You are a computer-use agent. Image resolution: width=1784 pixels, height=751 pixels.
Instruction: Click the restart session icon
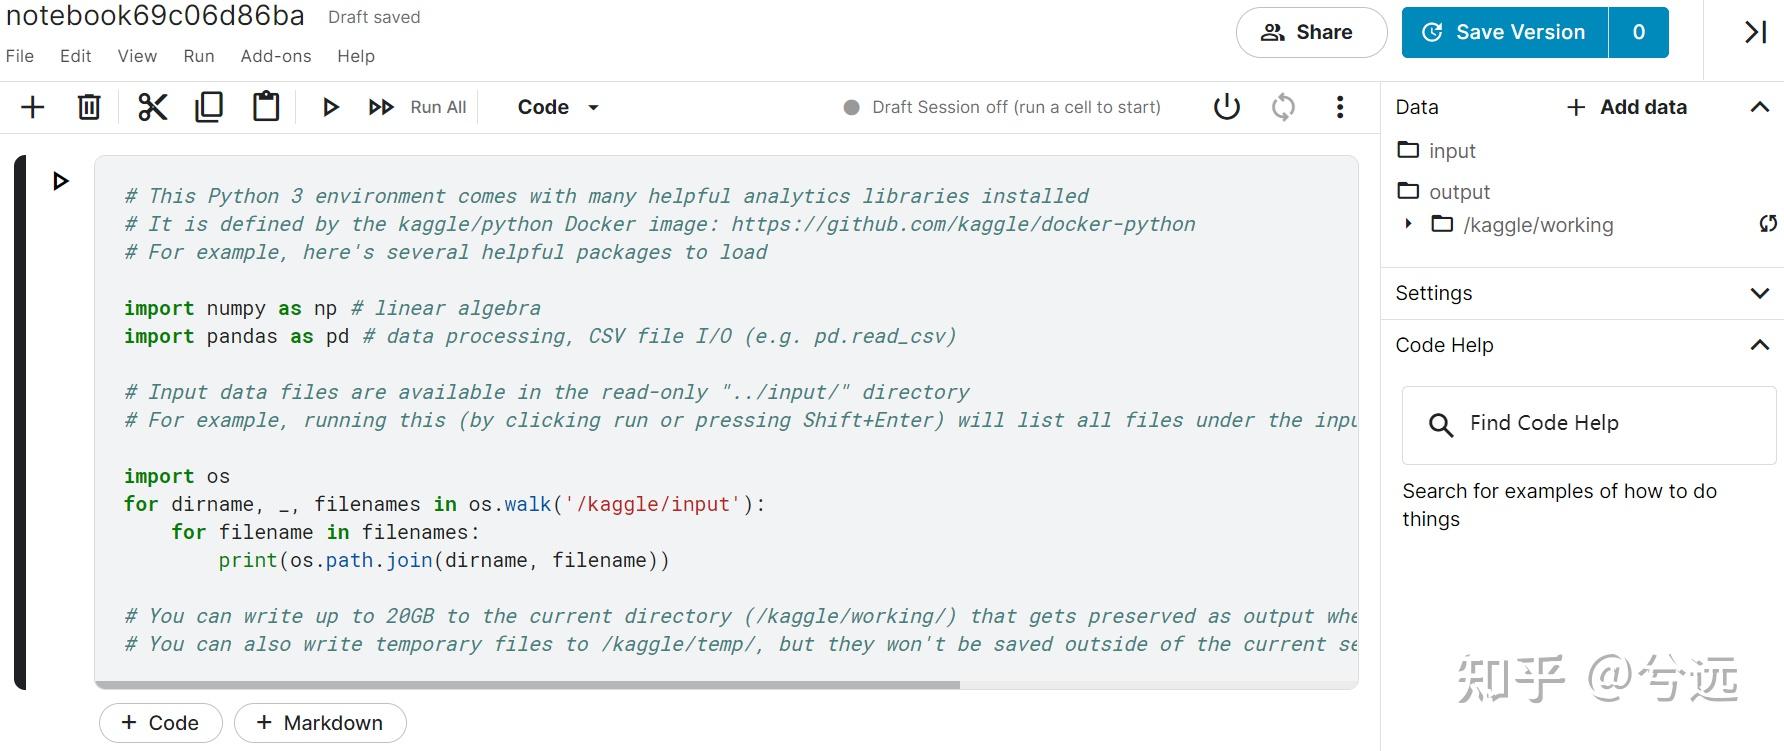1283,107
